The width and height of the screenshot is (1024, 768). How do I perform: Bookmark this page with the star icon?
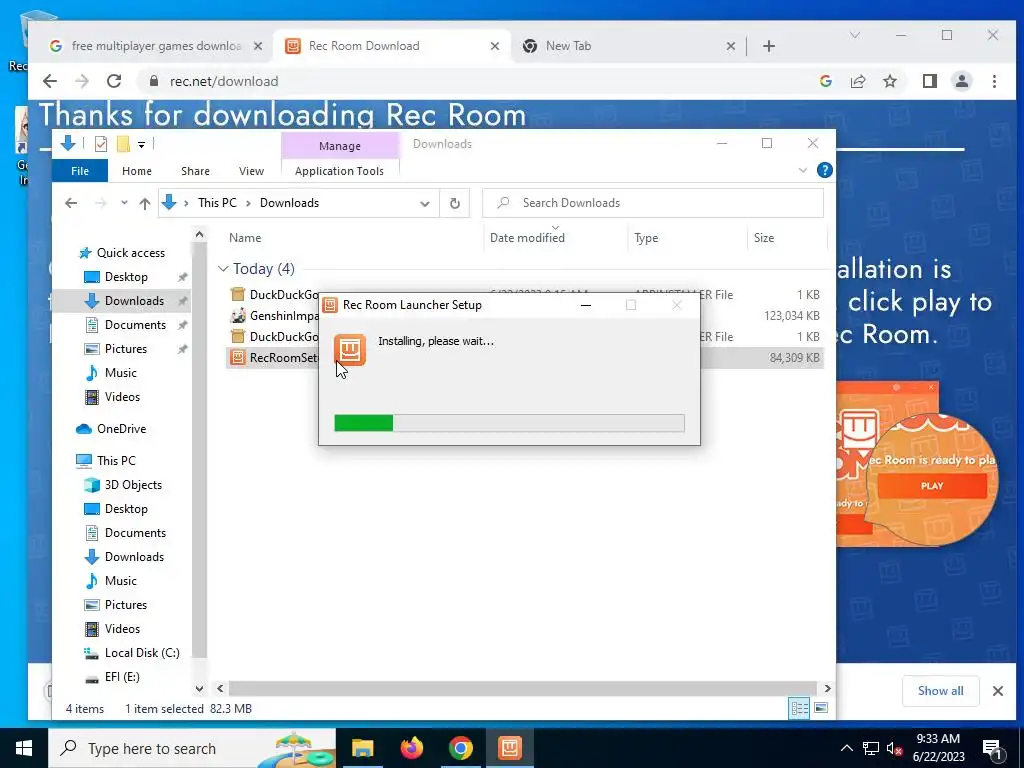(890, 81)
